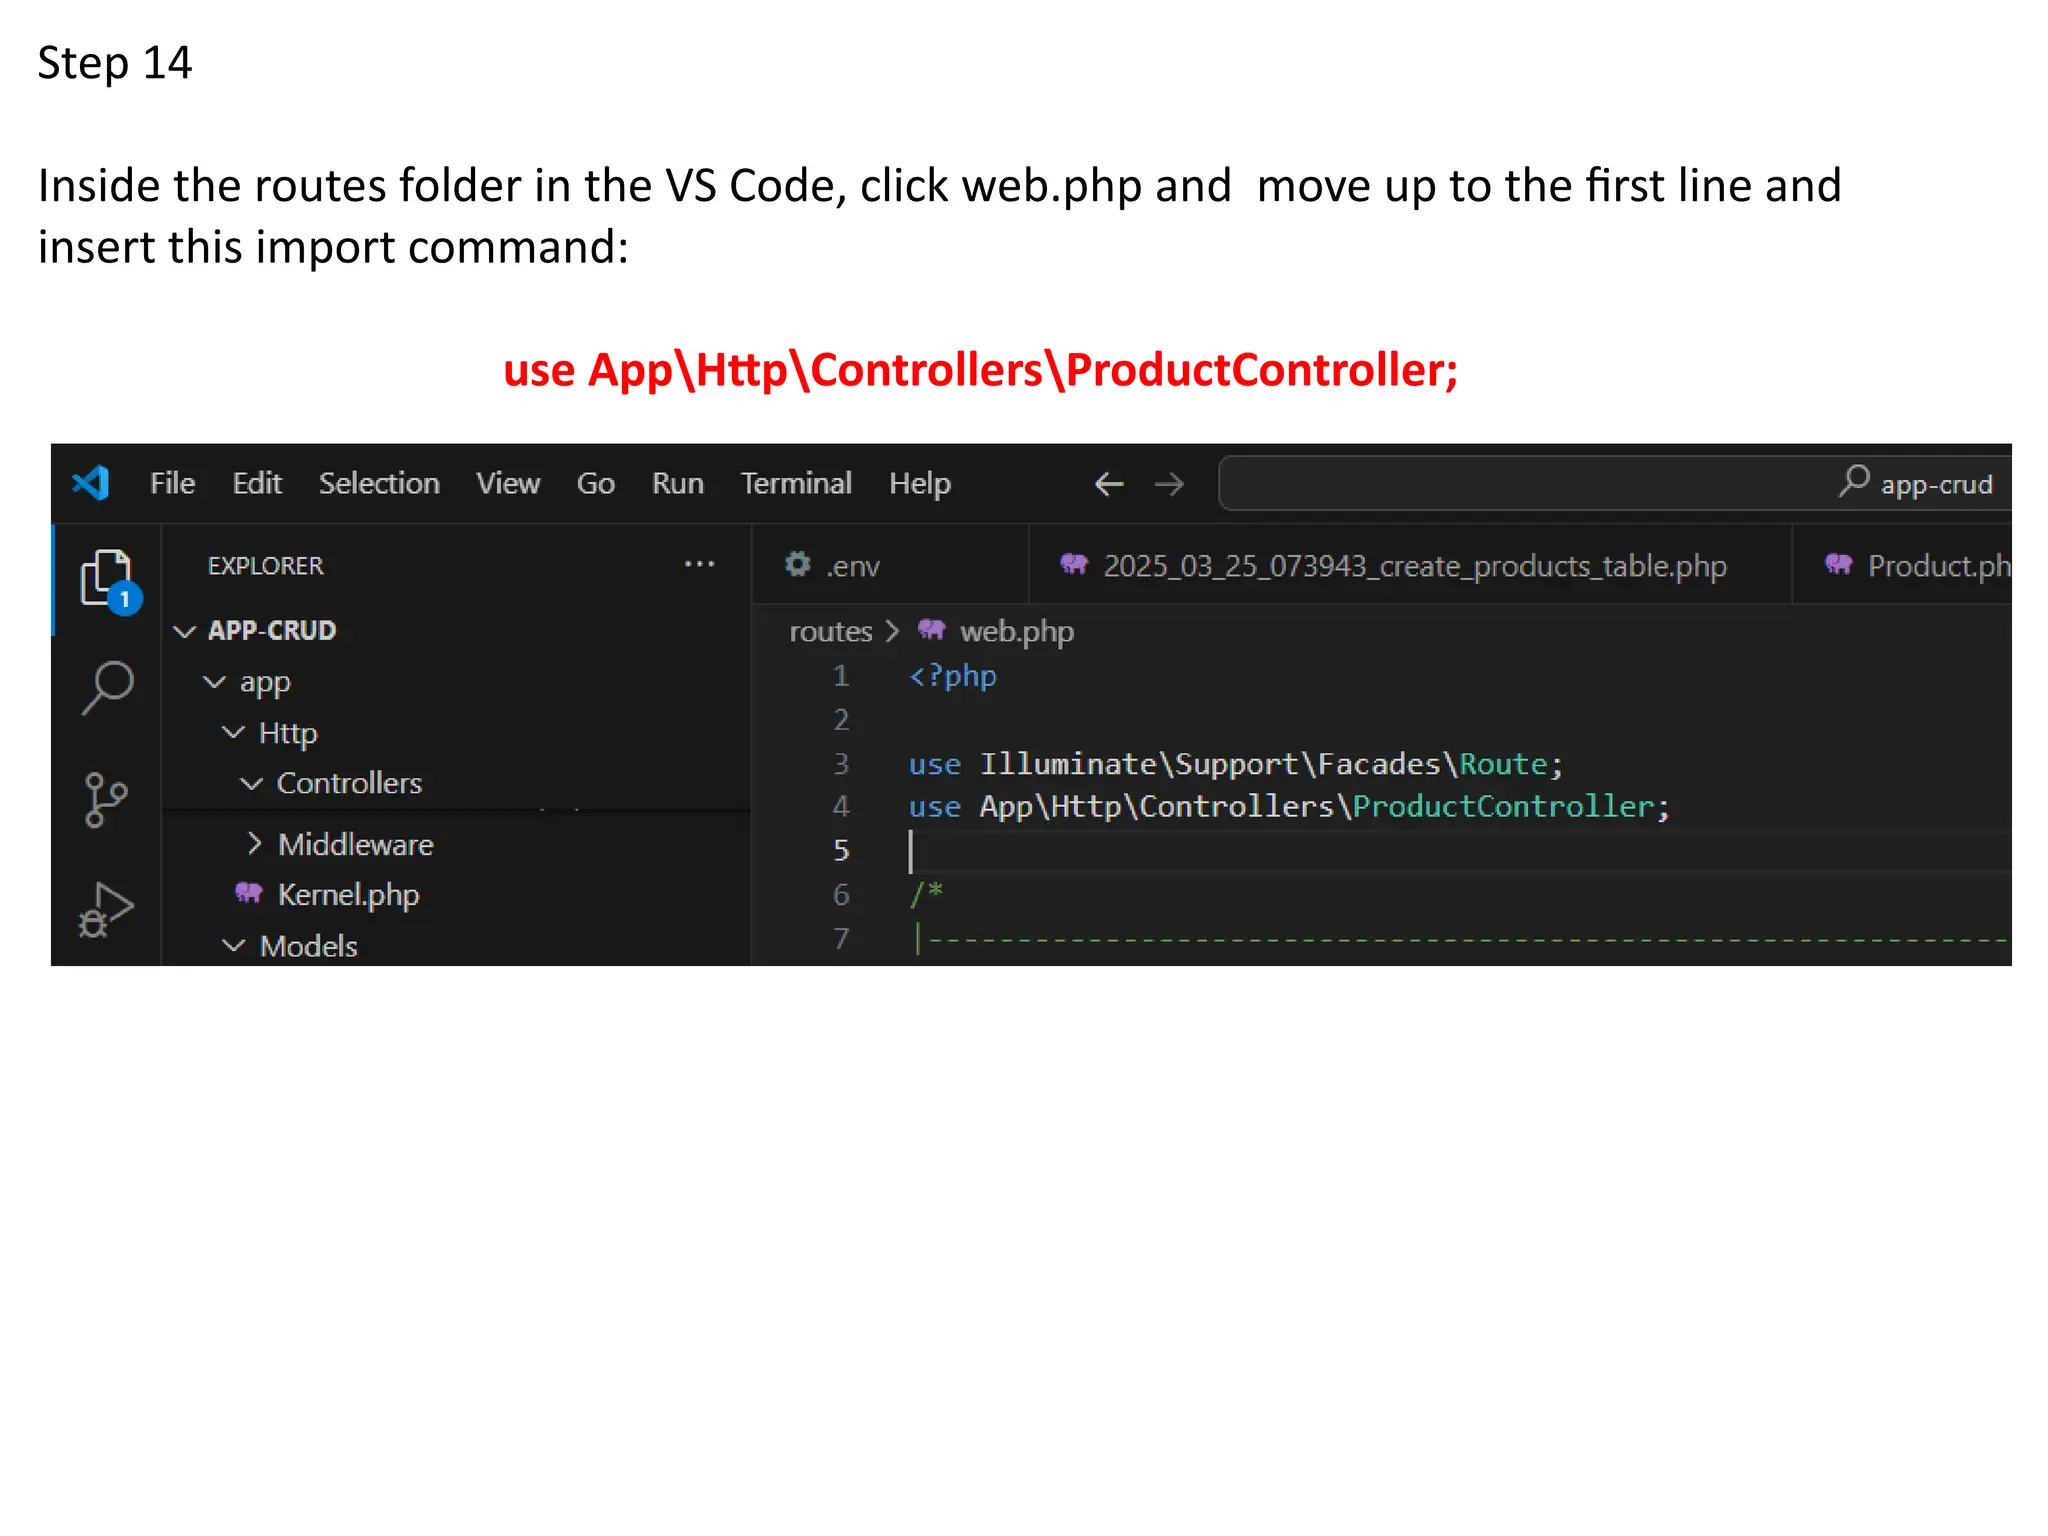Open the Help menu
Image resolution: width=2048 pixels, height=1536 pixels.
(920, 484)
